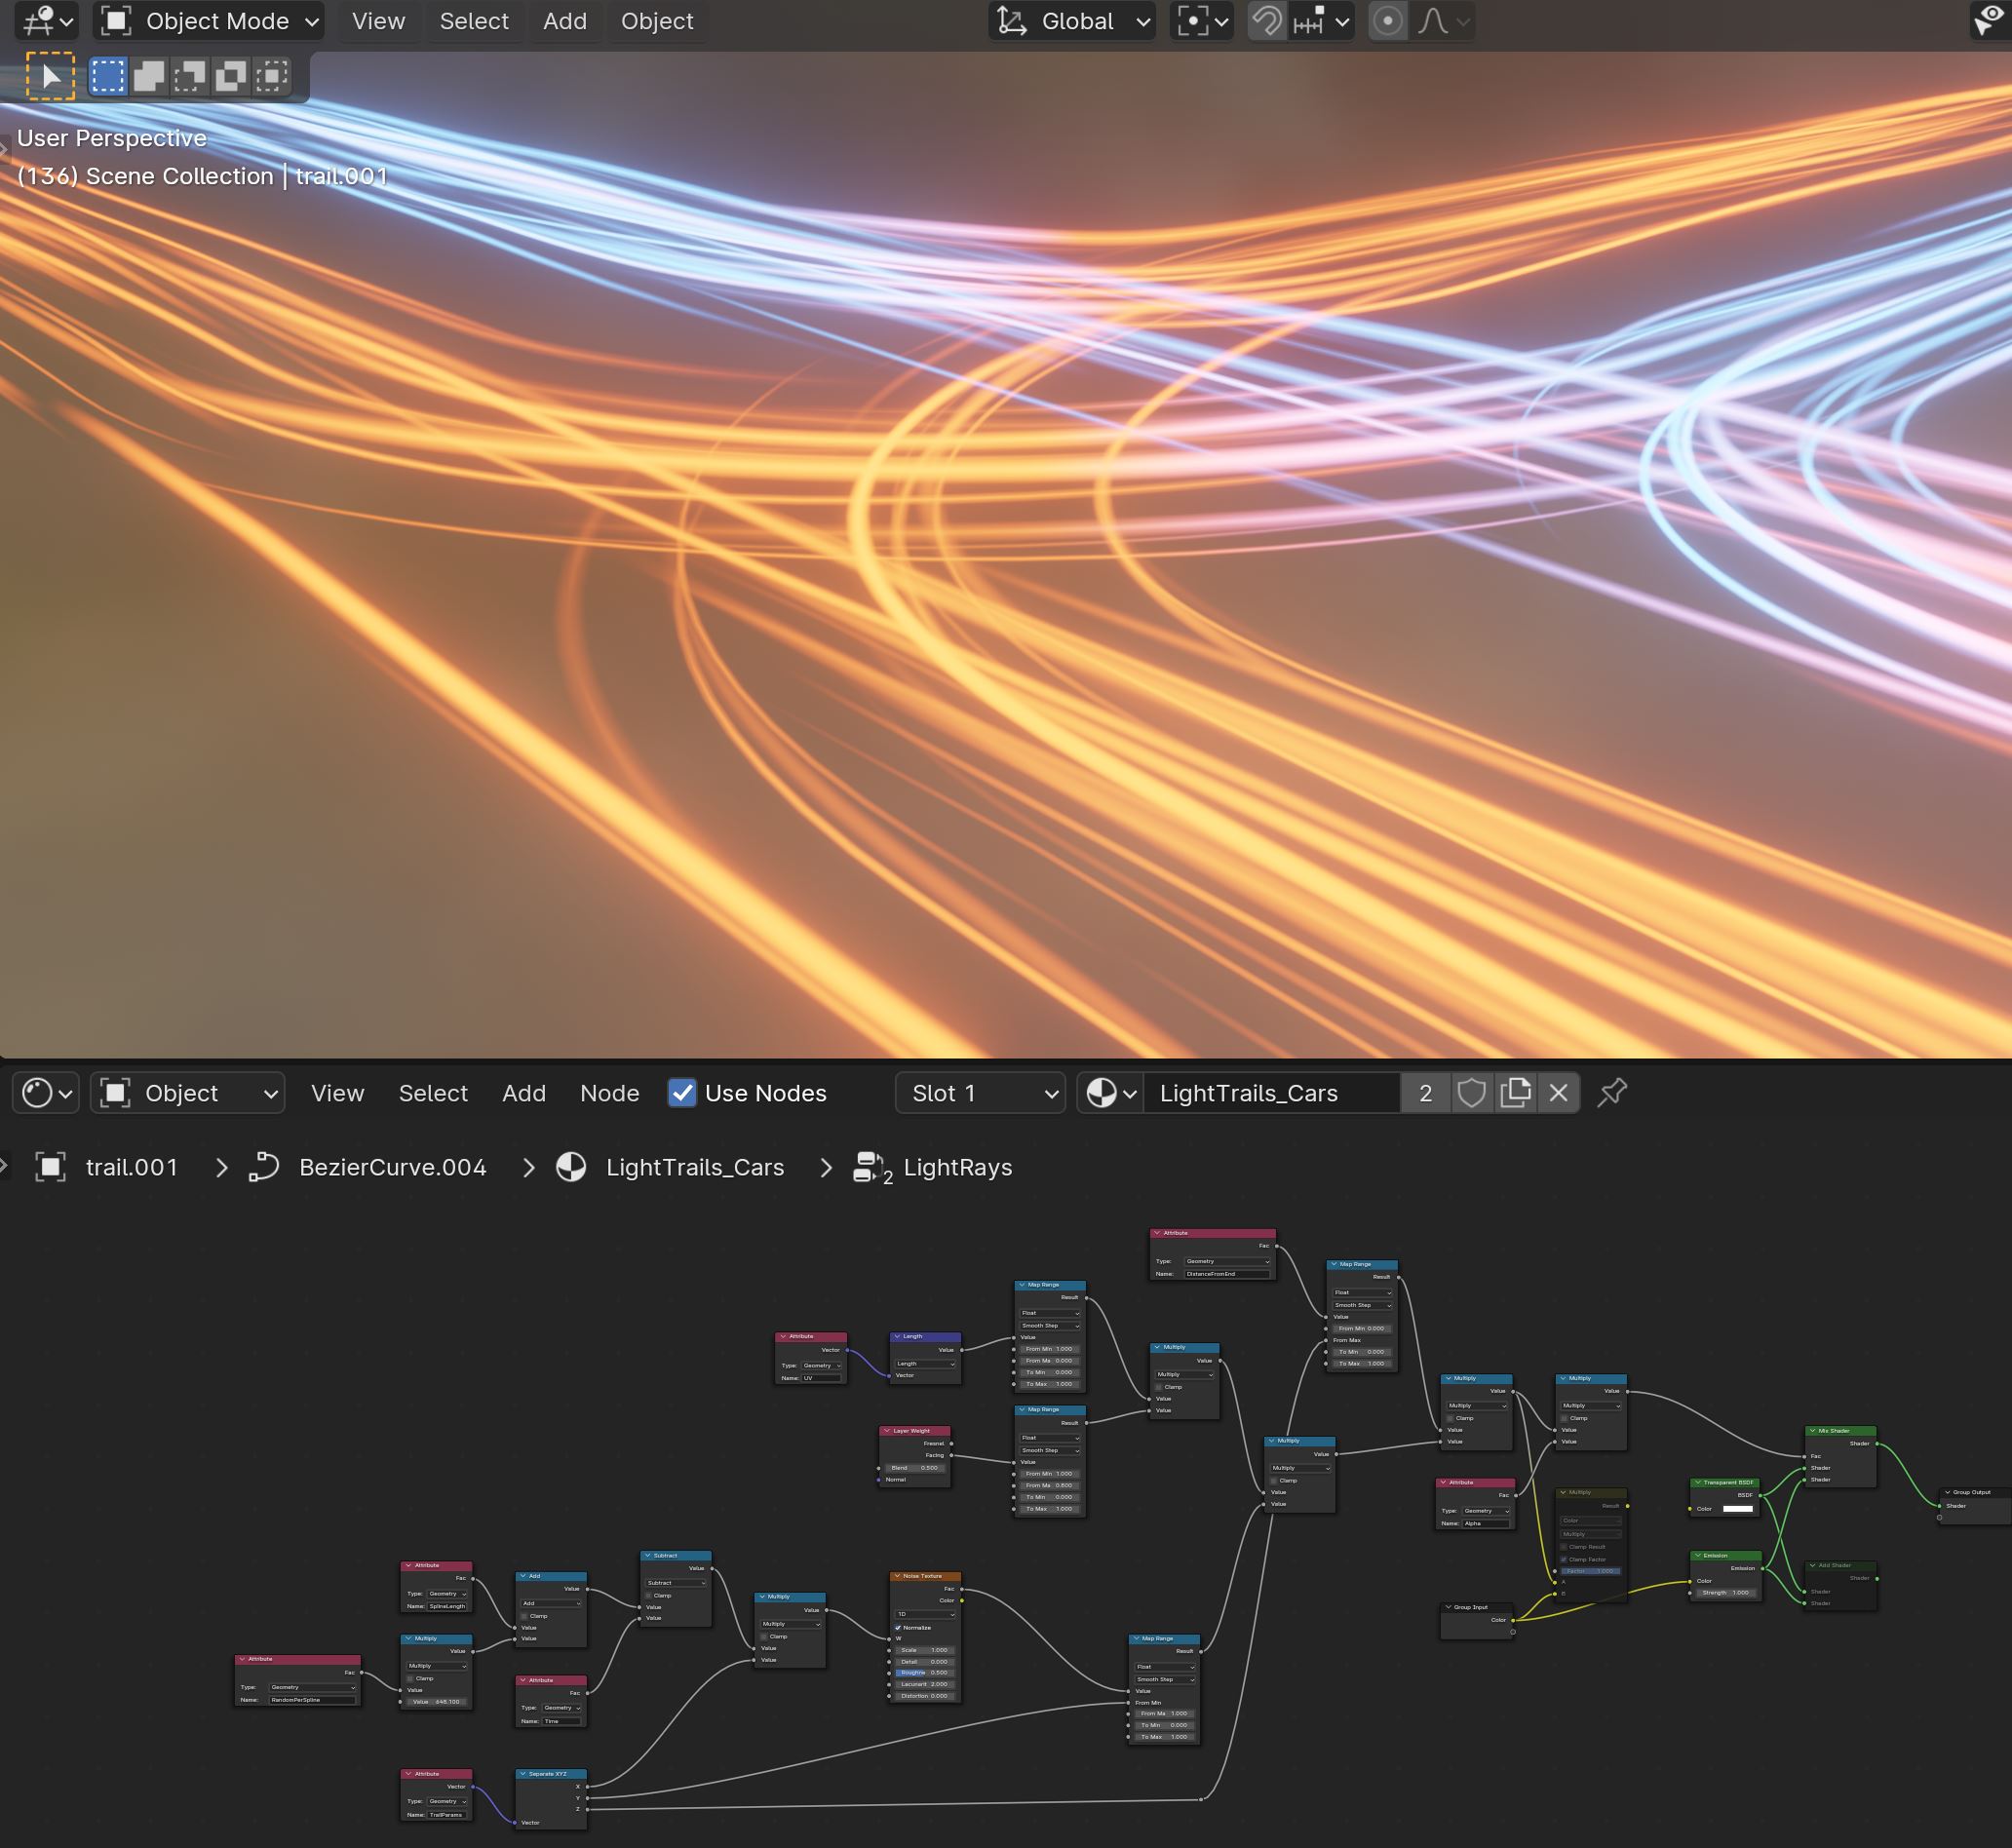Open the viewport Add menu
The height and width of the screenshot is (1848, 2012).
coord(564,21)
